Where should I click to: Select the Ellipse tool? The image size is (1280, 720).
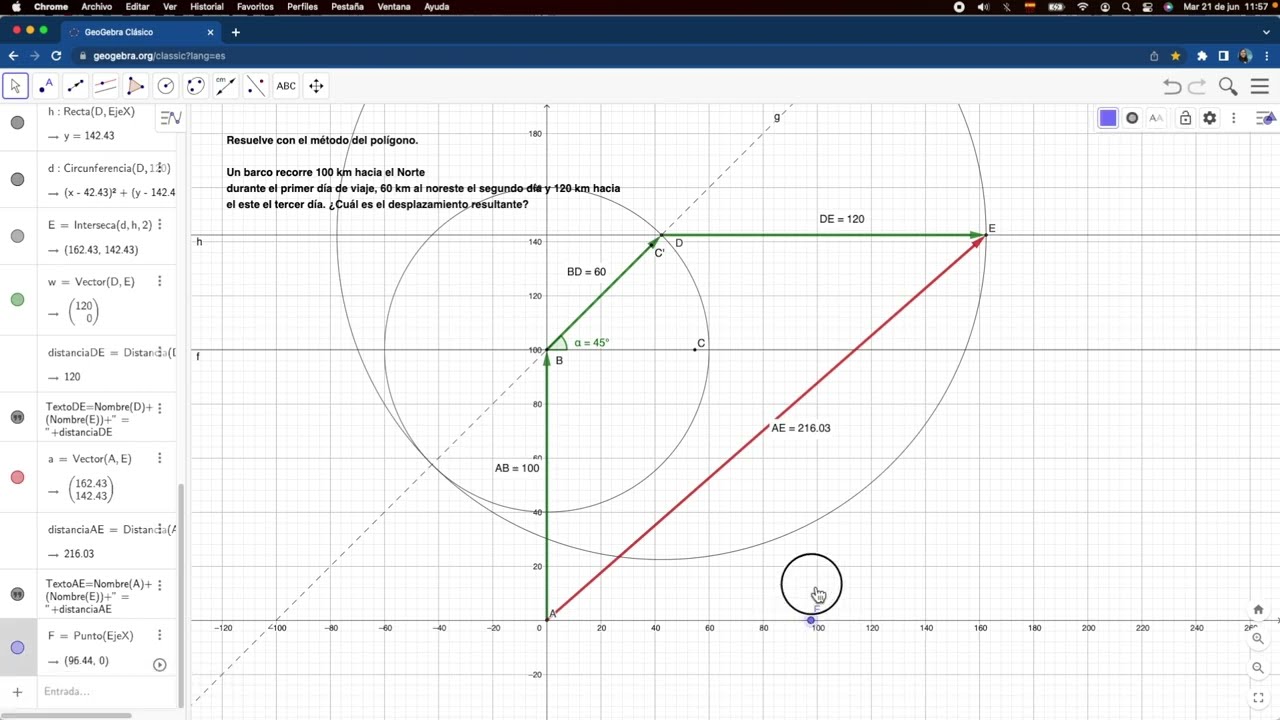(196, 86)
